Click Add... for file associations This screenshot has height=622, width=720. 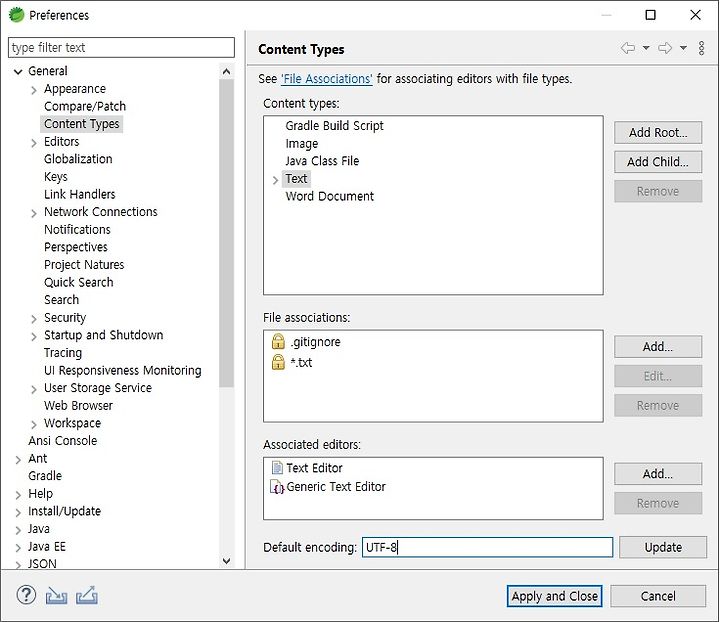tap(658, 346)
